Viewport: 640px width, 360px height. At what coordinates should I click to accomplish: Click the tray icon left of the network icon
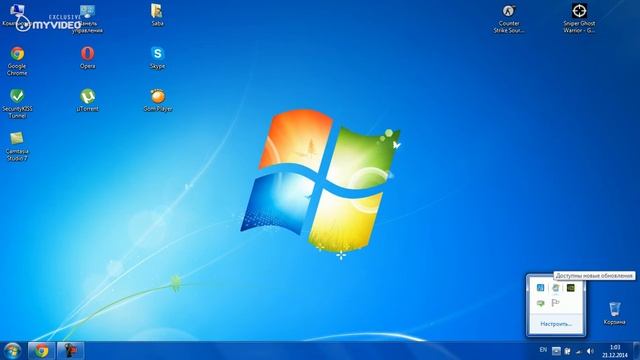567,351
